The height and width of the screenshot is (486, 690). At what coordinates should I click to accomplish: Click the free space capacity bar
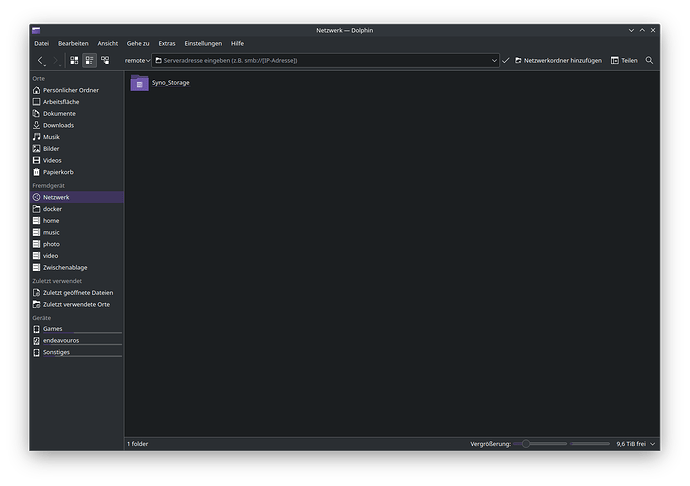click(x=590, y=444)
